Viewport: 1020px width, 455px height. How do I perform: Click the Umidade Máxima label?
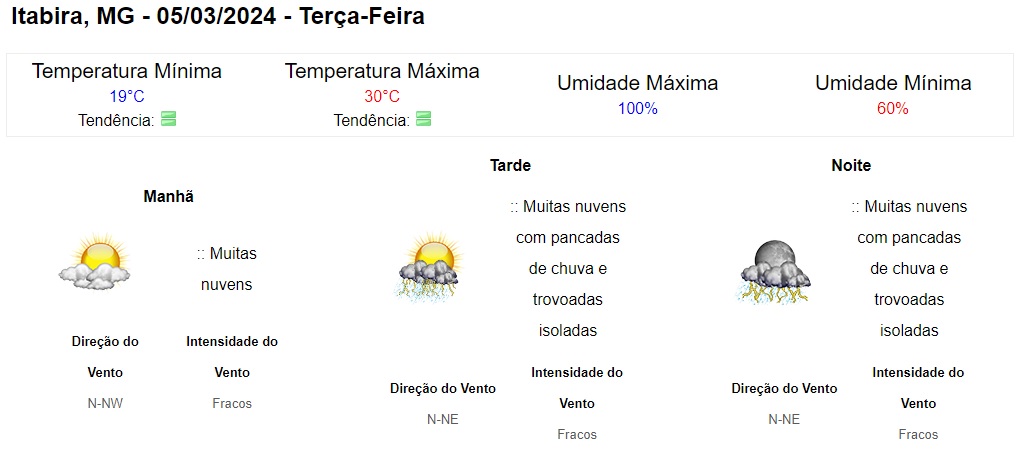637,84
